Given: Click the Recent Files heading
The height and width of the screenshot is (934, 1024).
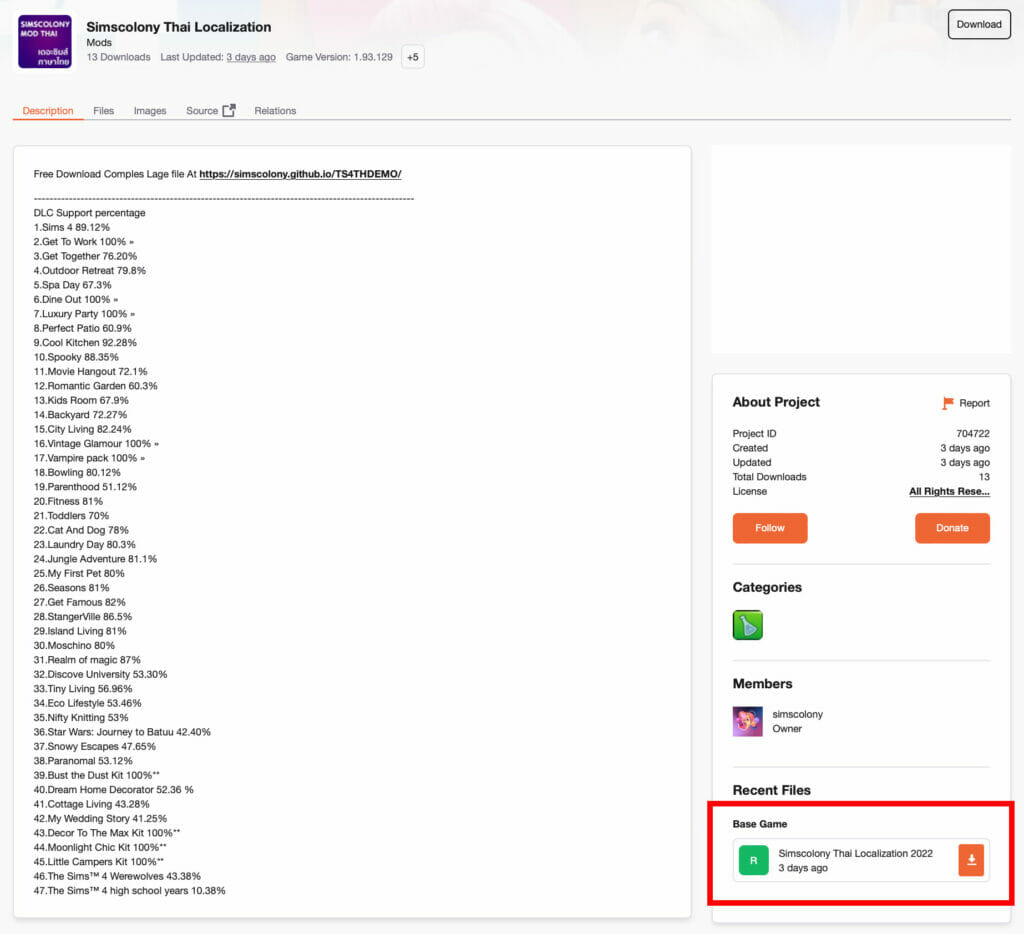Looking at the screenshot, I should tap(771, 790).
